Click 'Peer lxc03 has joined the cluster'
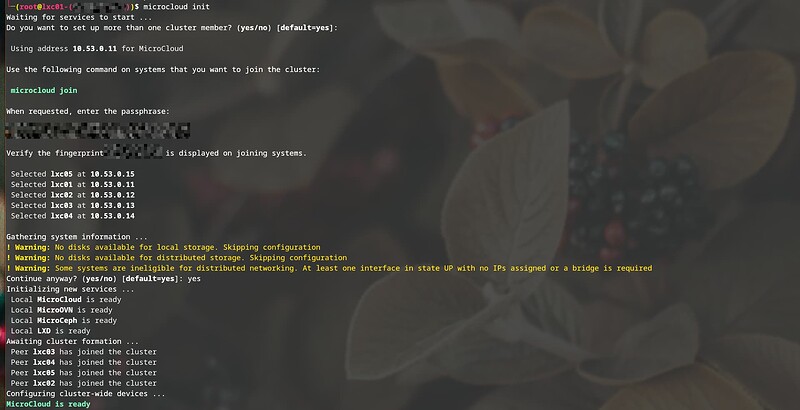Image resolution: width=800 pixels, height=410 pixels. [x=84, y=352]
